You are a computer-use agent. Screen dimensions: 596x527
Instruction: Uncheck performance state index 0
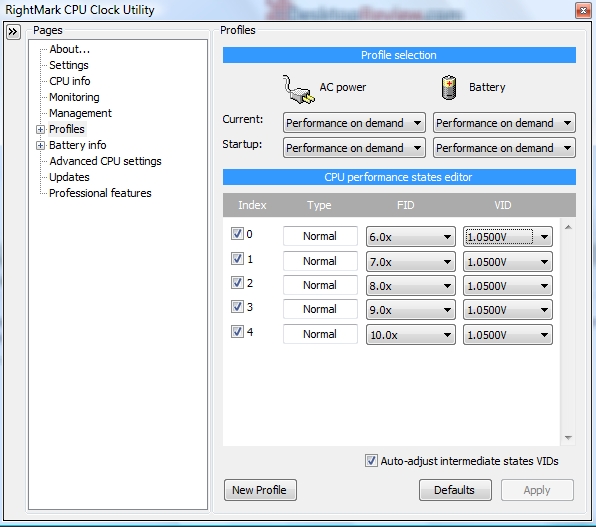(237, 233)
